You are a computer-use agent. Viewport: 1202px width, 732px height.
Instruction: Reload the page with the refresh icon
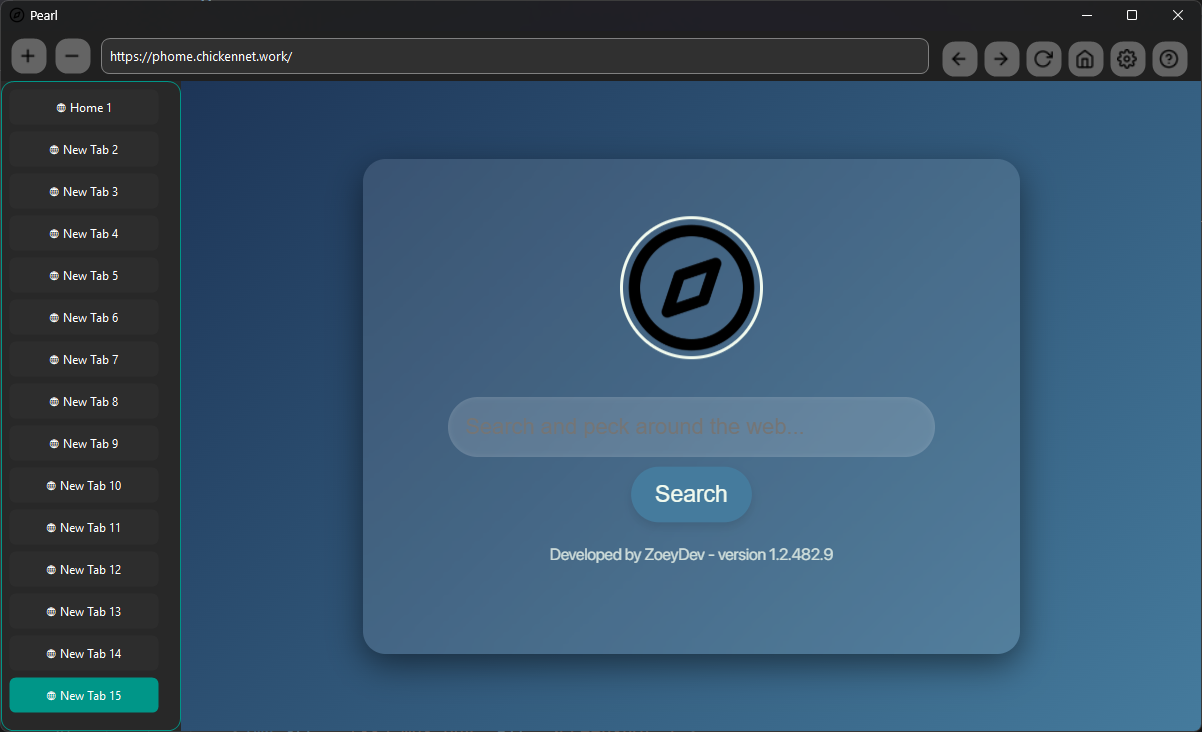point(1043,59)
